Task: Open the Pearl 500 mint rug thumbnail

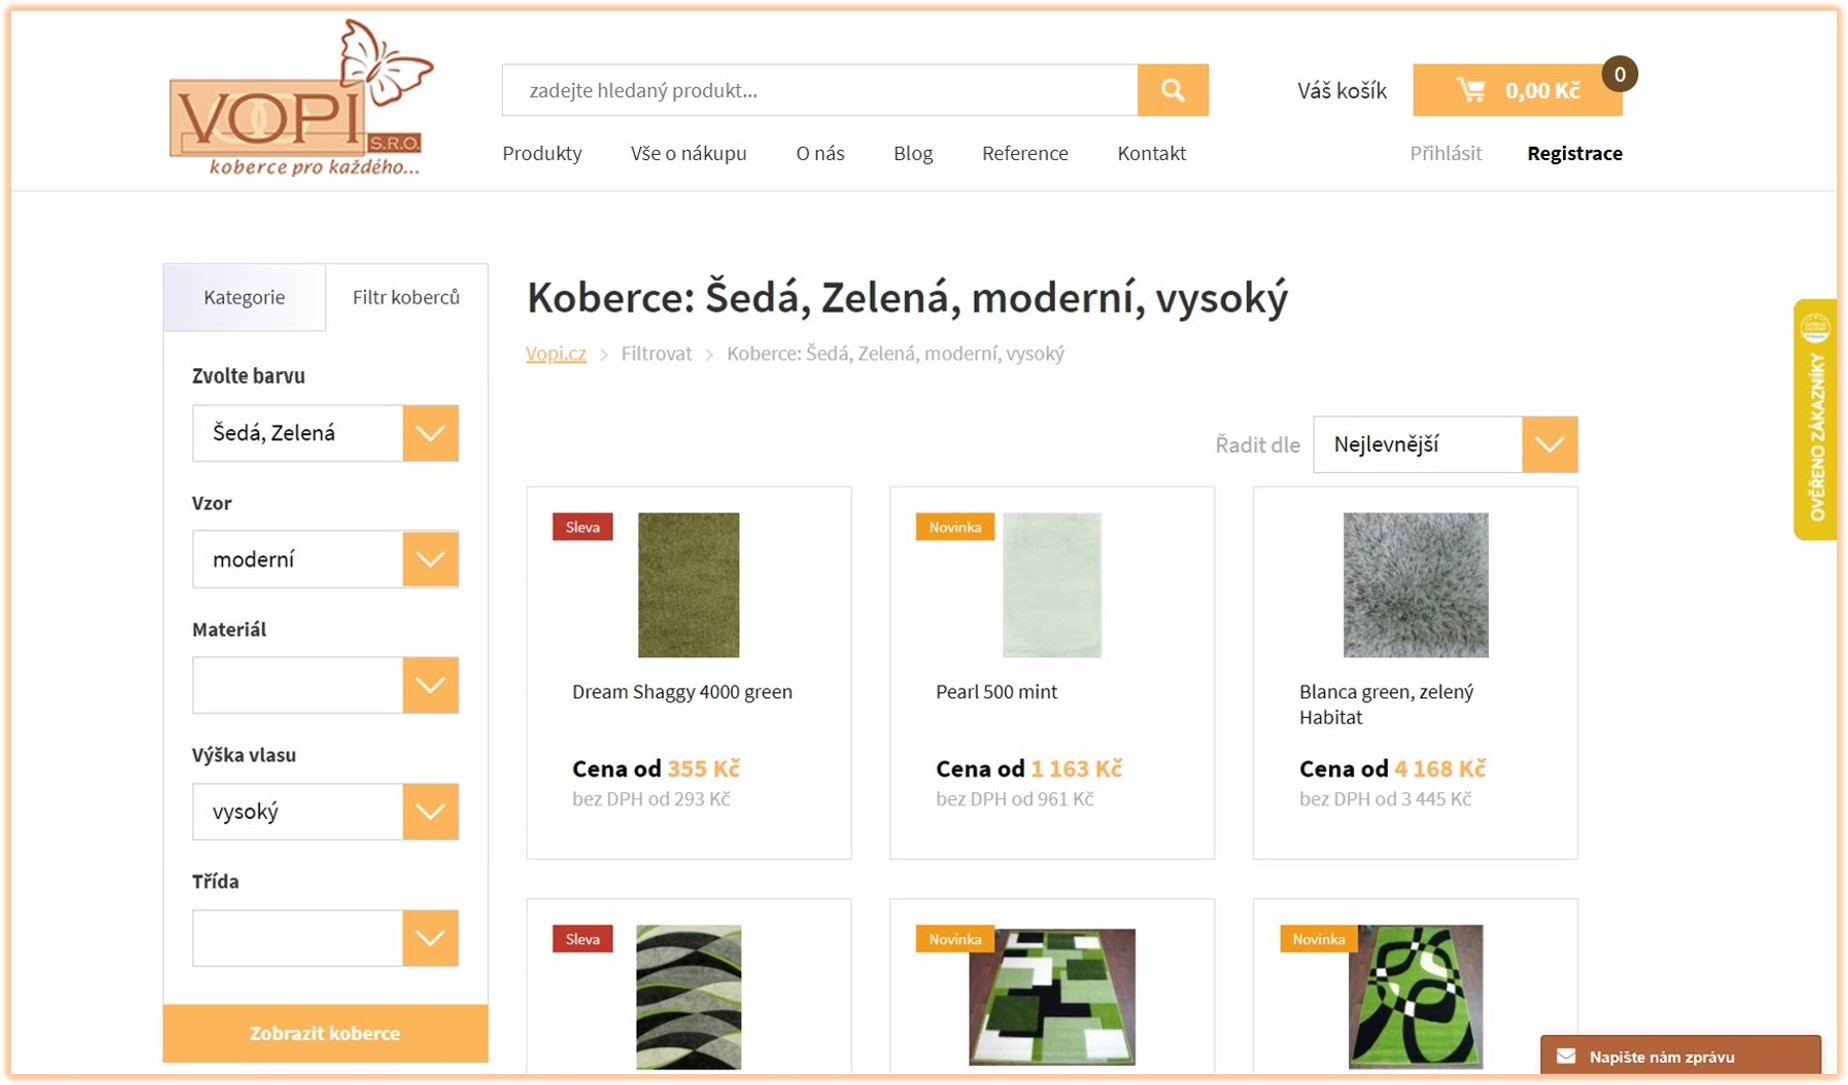Action: click(x=1052, y=585)
